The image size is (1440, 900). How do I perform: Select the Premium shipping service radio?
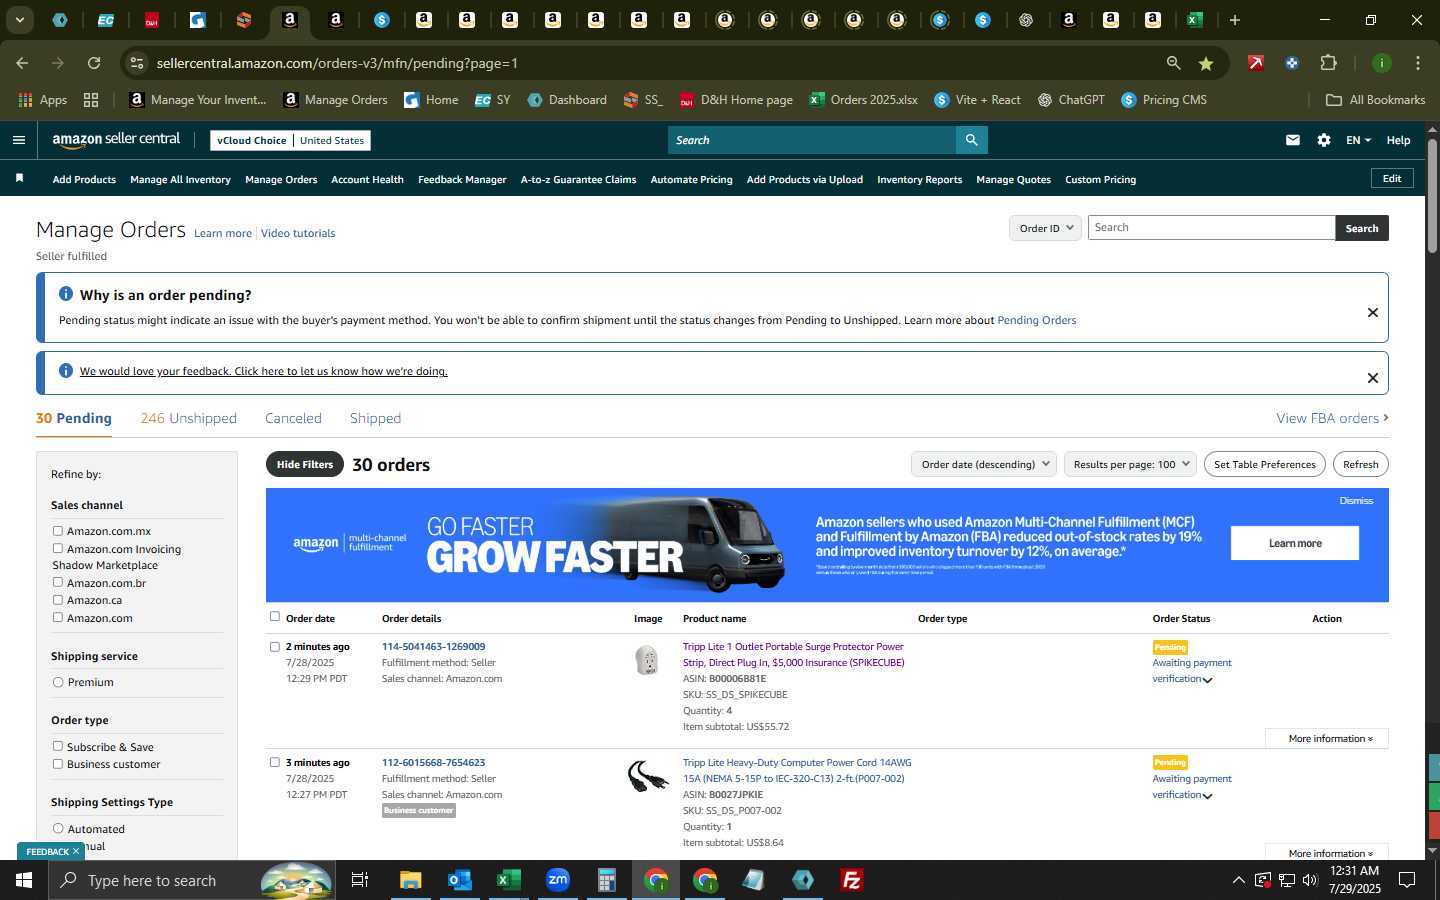[58, 682]
